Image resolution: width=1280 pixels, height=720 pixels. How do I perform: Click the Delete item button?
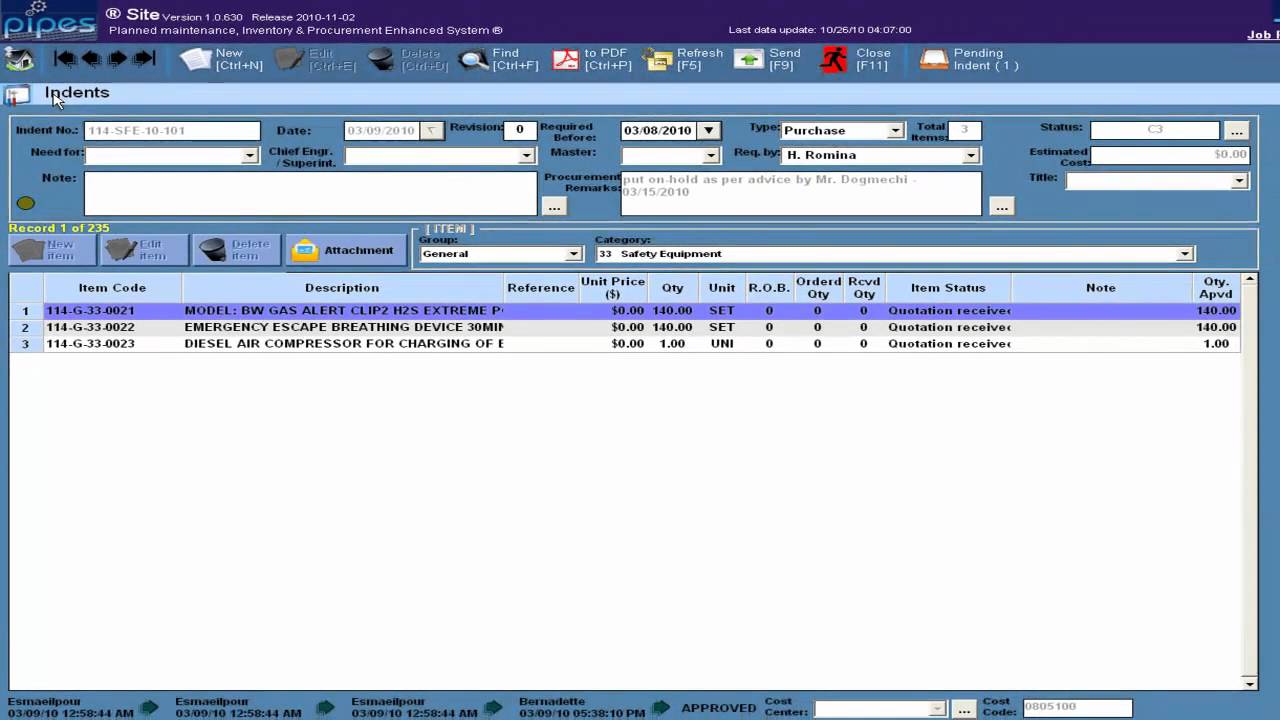[x=236, y=250]
